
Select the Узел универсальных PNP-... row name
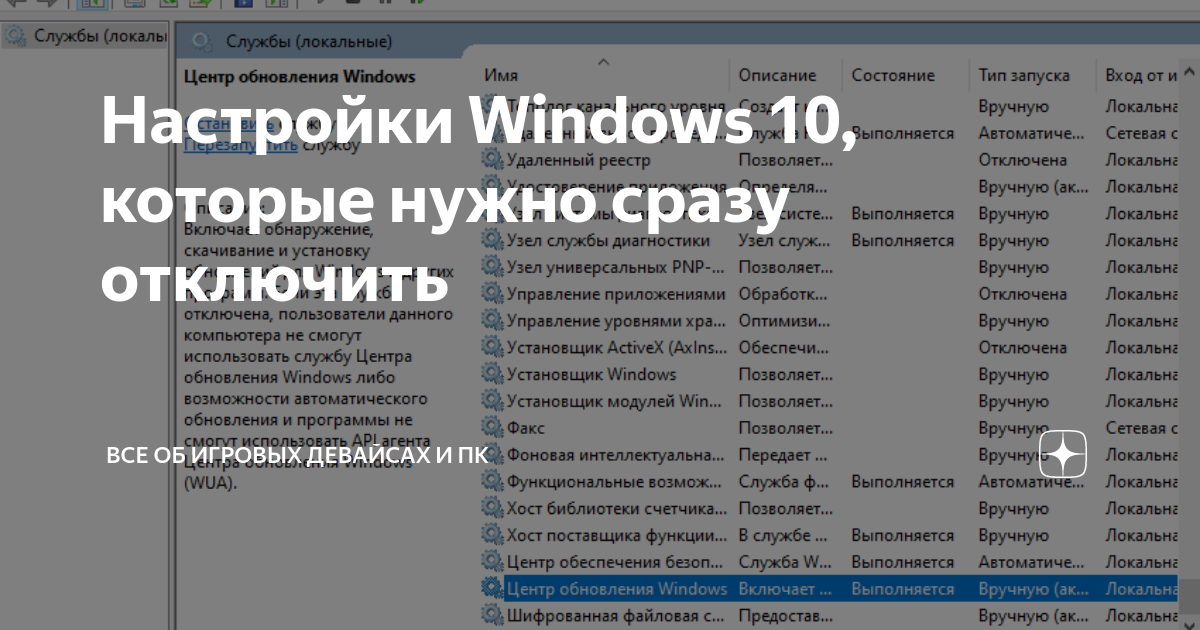pos(615,268)
